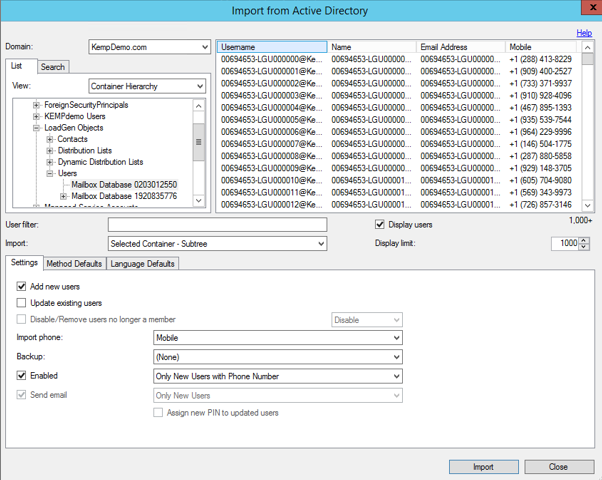Switch to the Settings tab

24,263
